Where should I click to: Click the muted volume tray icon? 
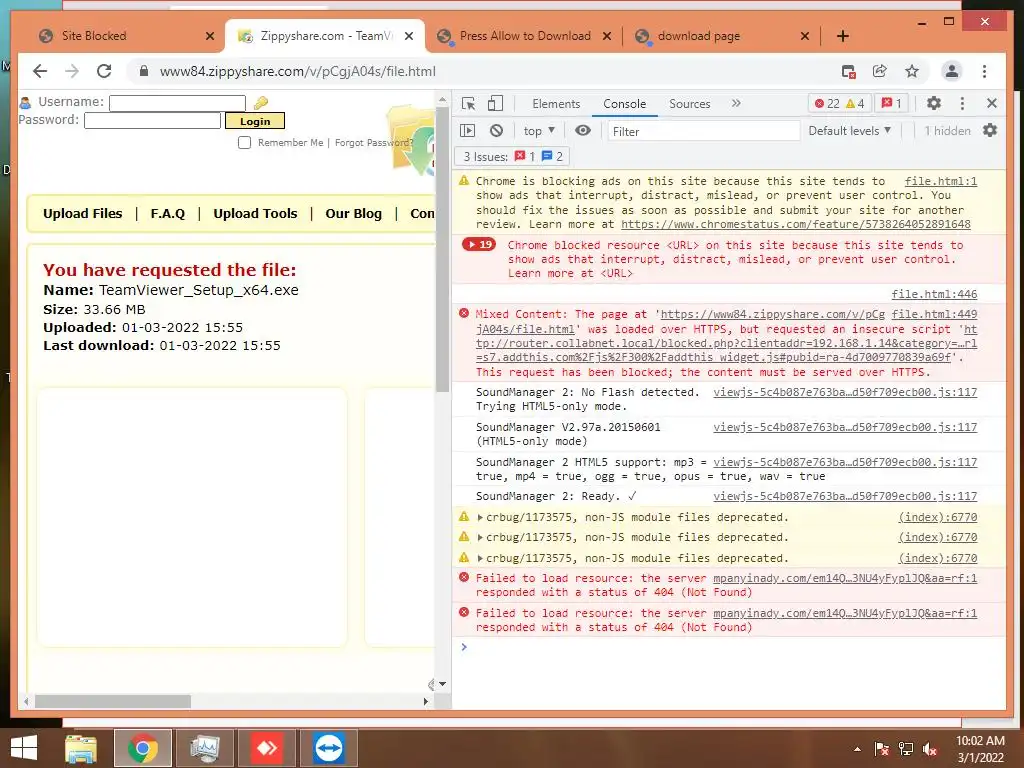click(x=930, y=749)
